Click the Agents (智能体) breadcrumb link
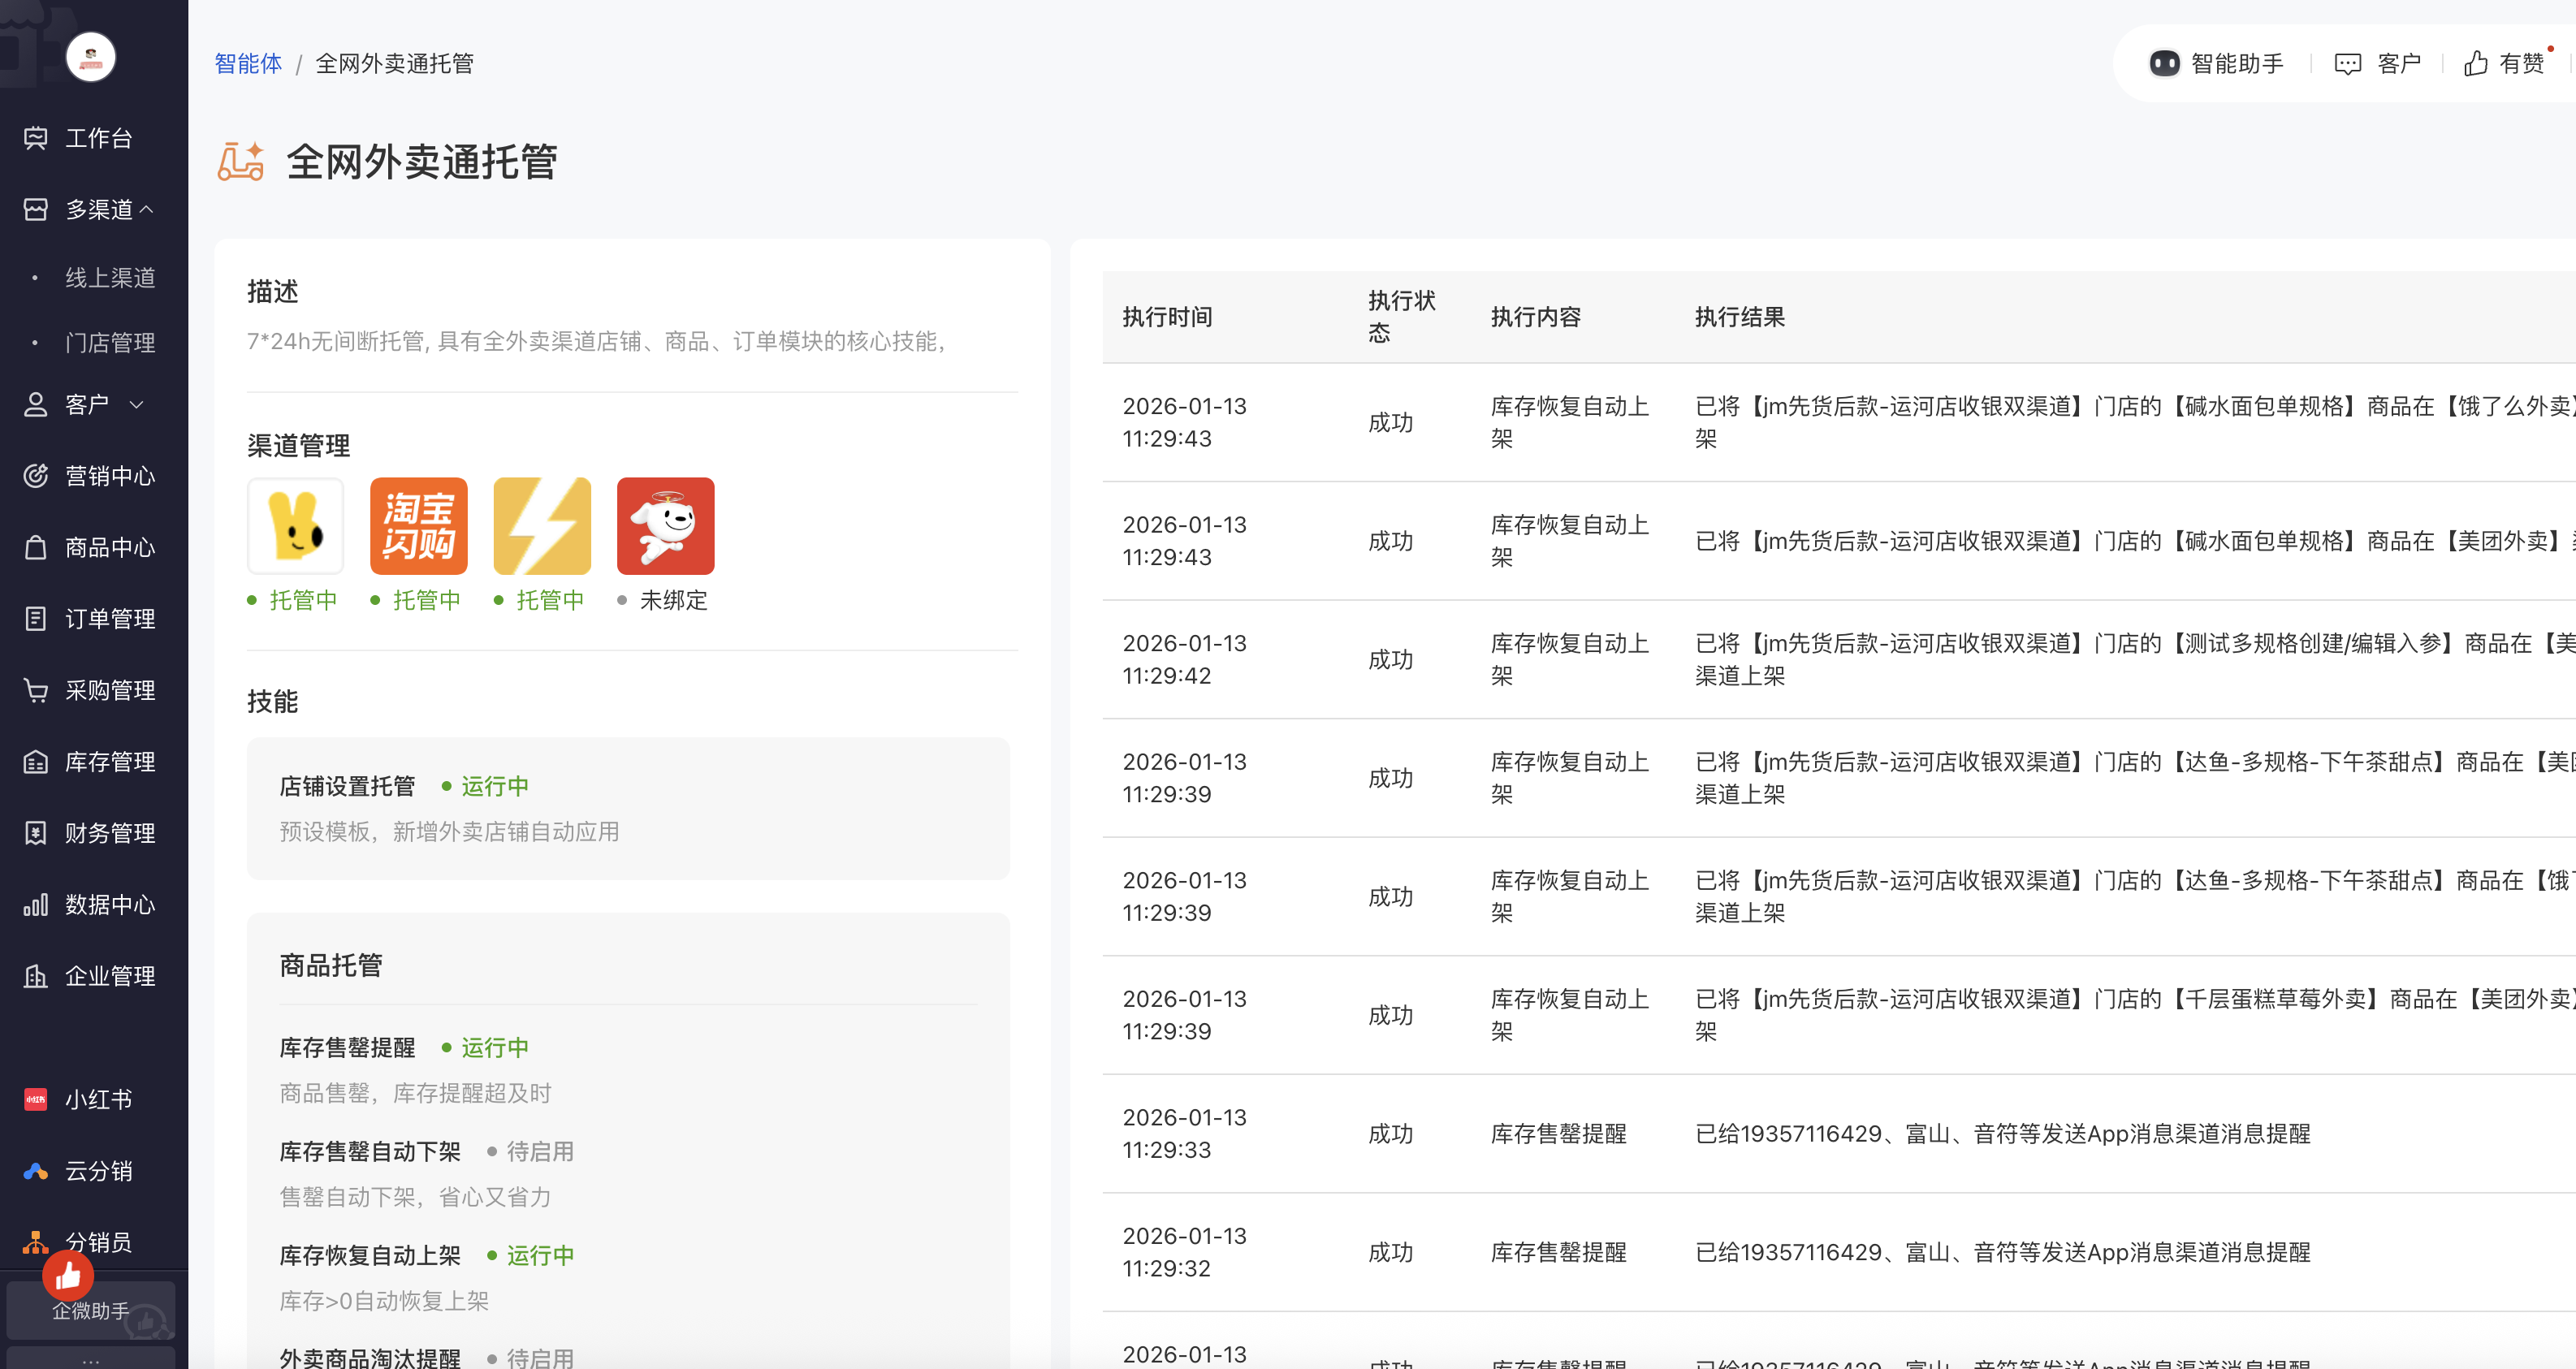The height and width of the screenshot is (1369, 2576). click(x=248, y=64)
